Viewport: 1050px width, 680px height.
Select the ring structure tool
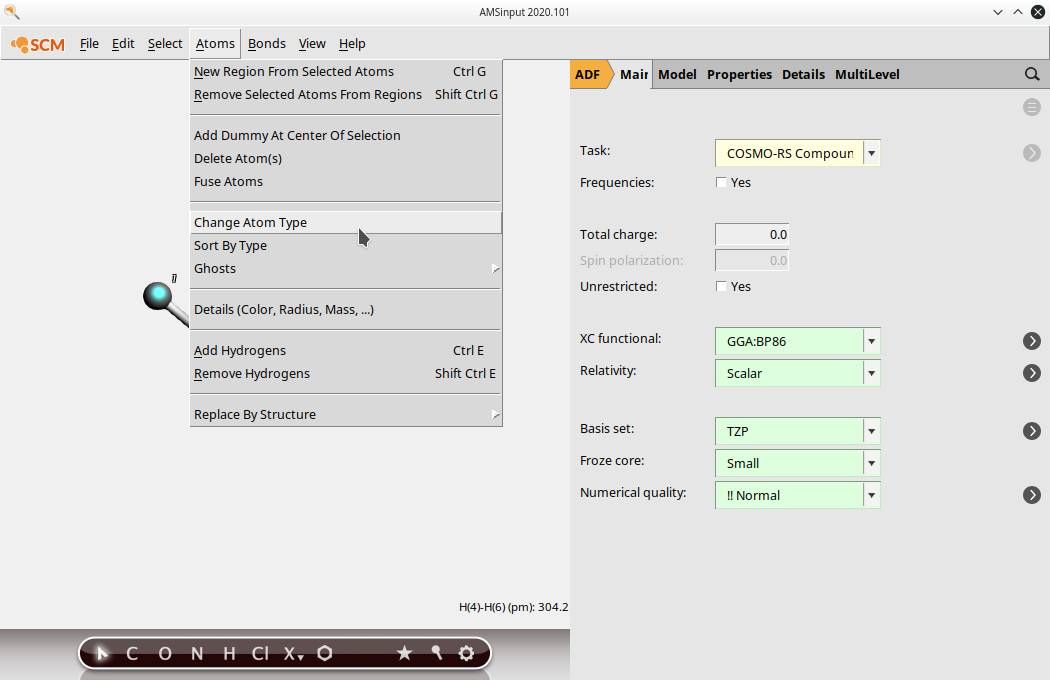pyautogui.click(x=325, y=653)
